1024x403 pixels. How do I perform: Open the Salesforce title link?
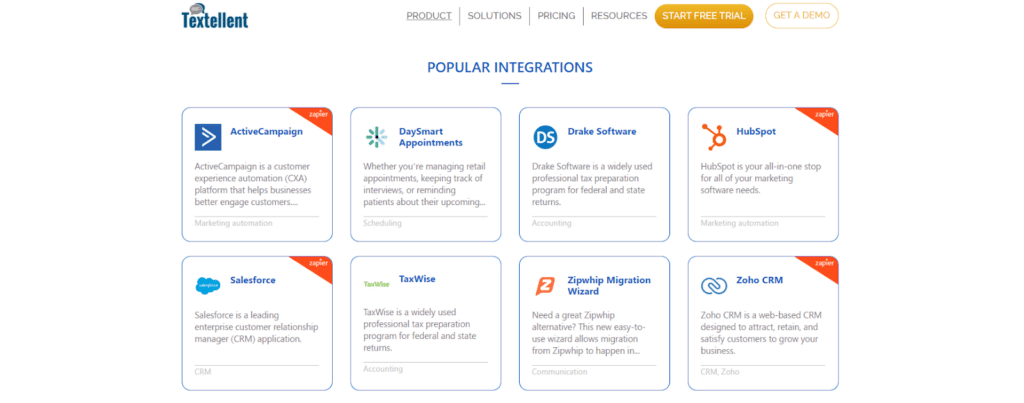tap(253, 280)
